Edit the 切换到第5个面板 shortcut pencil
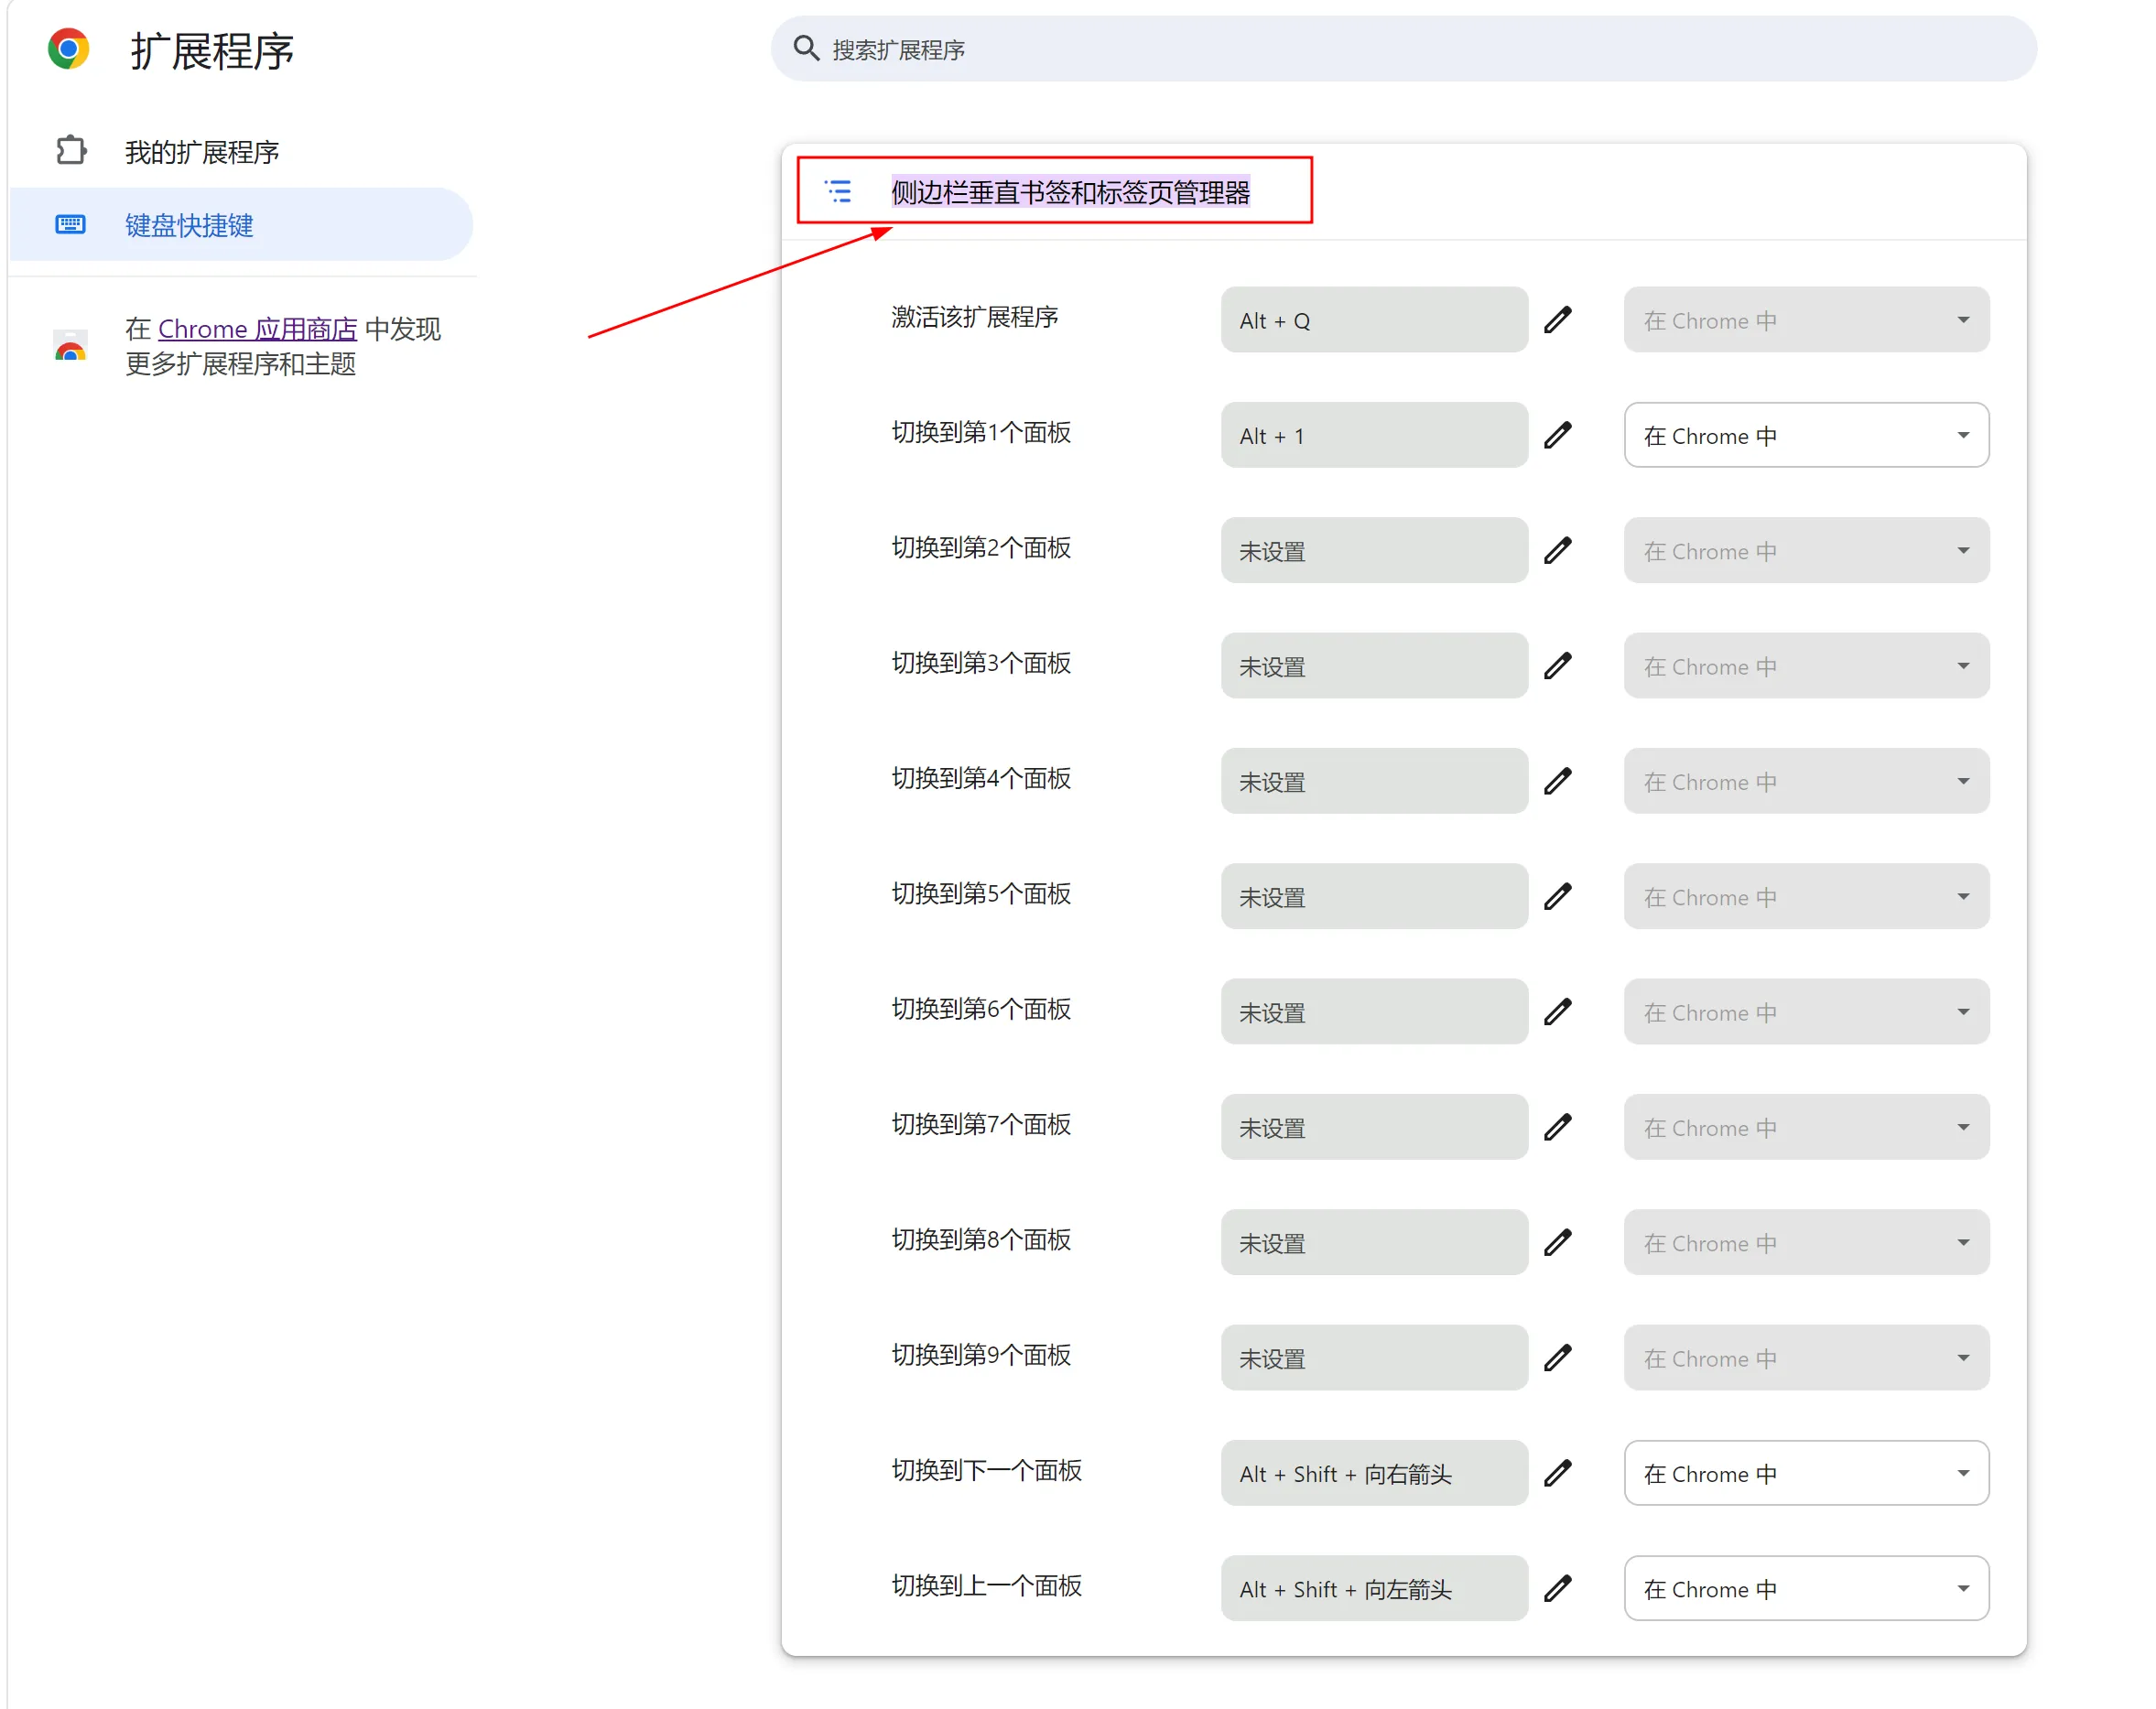The height and width of the screenshot is (1709, 2156). (x=1557, y=896)
